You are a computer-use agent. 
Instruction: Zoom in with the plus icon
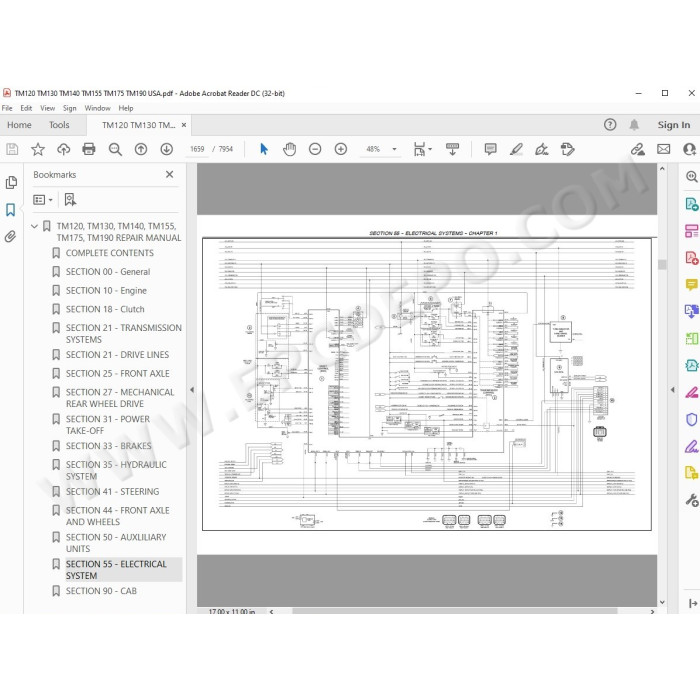click(x=341, y=149)
